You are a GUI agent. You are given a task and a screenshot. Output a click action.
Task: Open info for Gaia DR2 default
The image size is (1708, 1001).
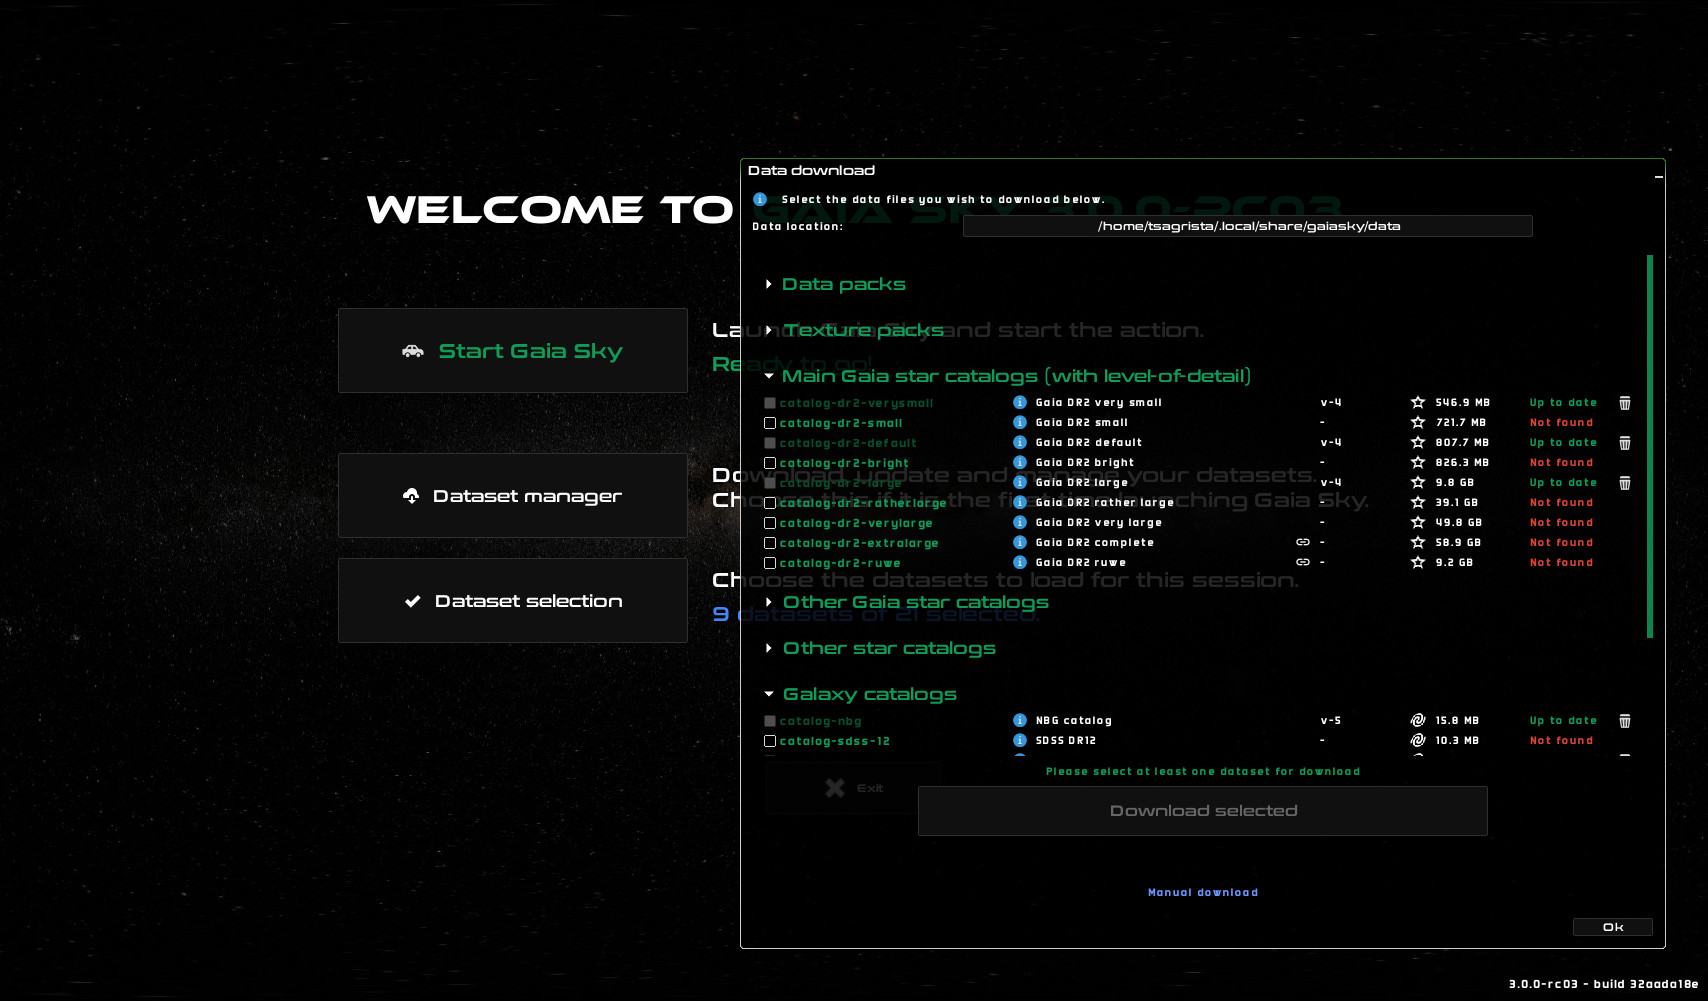(1020, 443)
